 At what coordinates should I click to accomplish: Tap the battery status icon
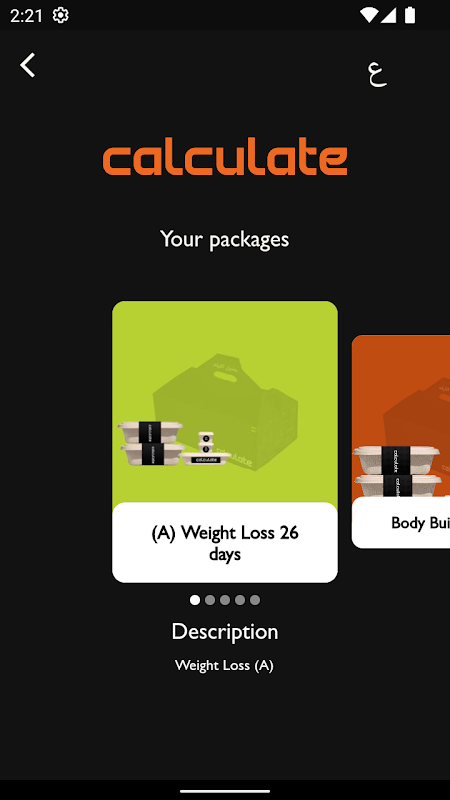[x=410, y=16]
